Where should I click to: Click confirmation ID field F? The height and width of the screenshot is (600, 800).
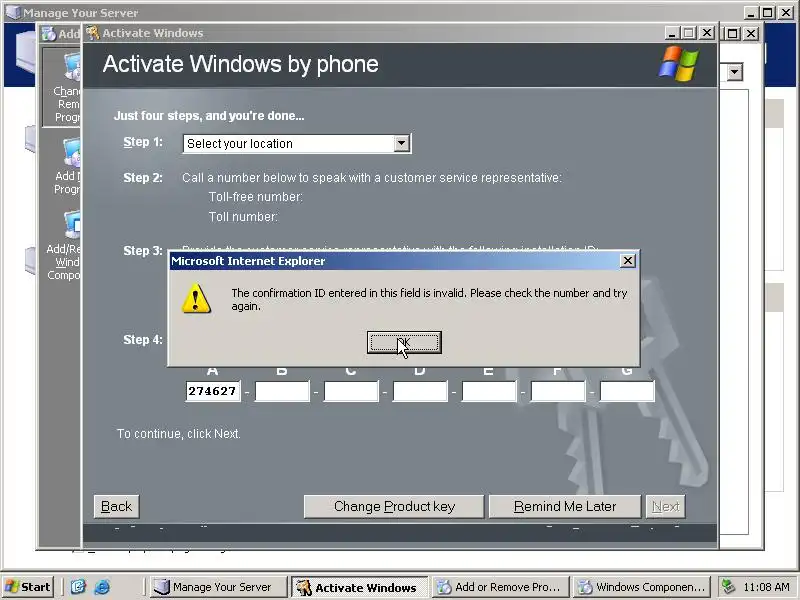pos(558,391)
